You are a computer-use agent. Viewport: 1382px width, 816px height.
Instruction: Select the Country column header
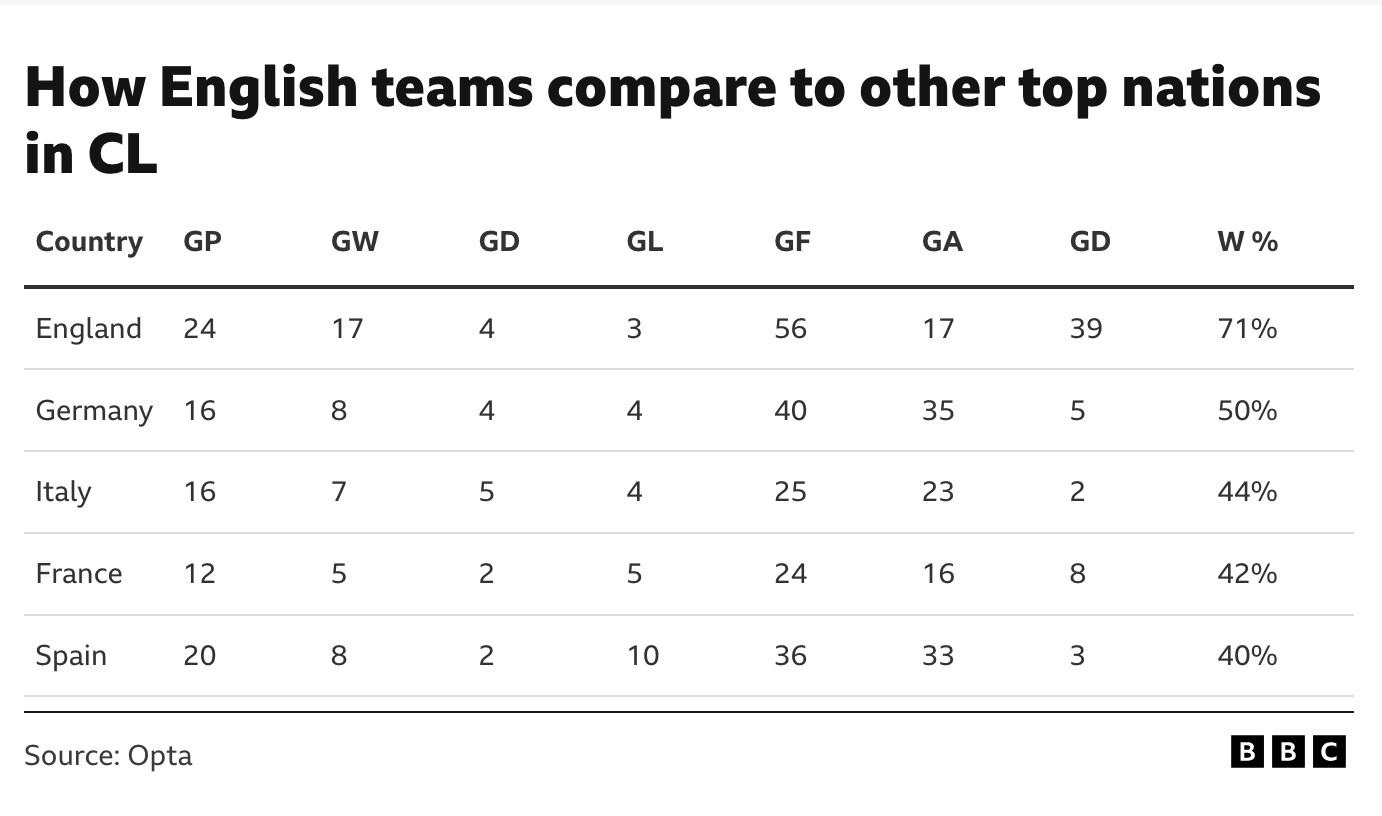pos(89,242)
